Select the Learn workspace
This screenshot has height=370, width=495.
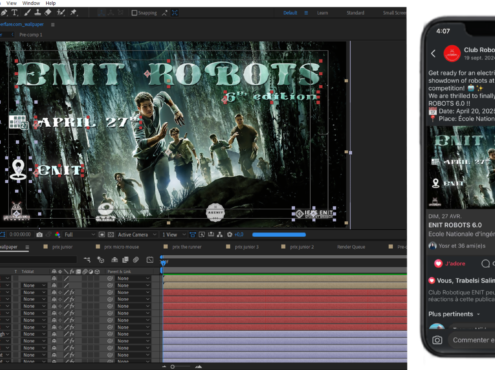point(322,13)
